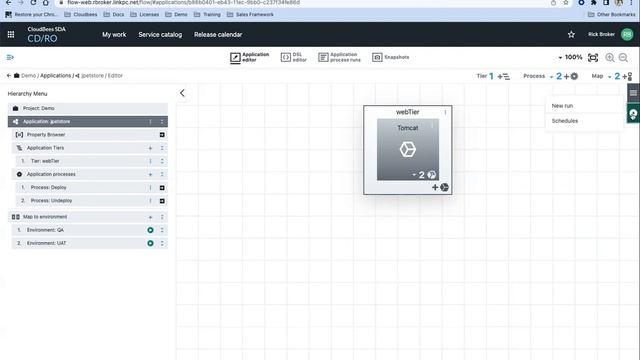
Task: Collapse the Application processes section
Action: pos(162,174)
